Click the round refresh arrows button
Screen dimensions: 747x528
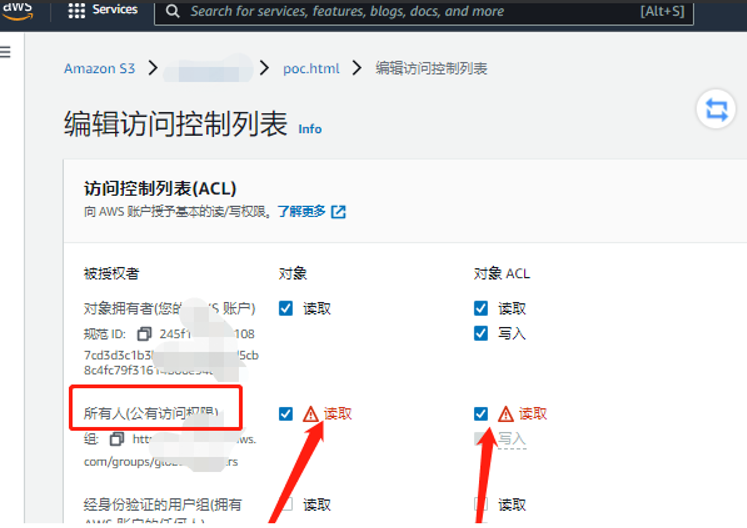click(716, 110)
